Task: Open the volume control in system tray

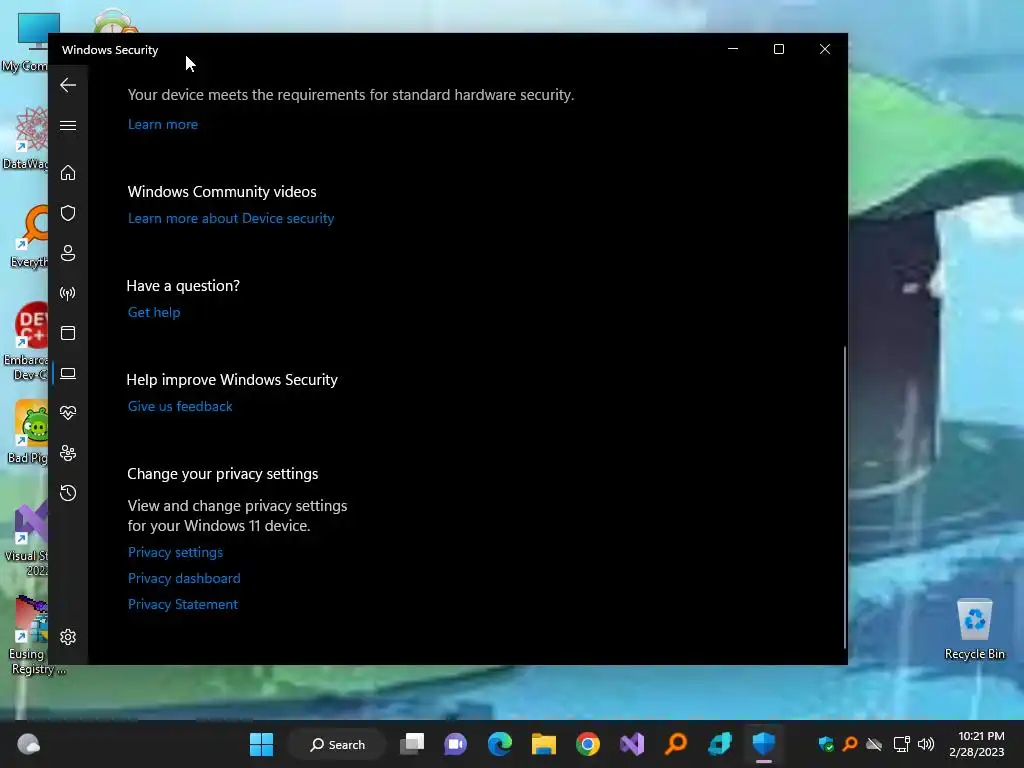Action: tap(926, 744)
